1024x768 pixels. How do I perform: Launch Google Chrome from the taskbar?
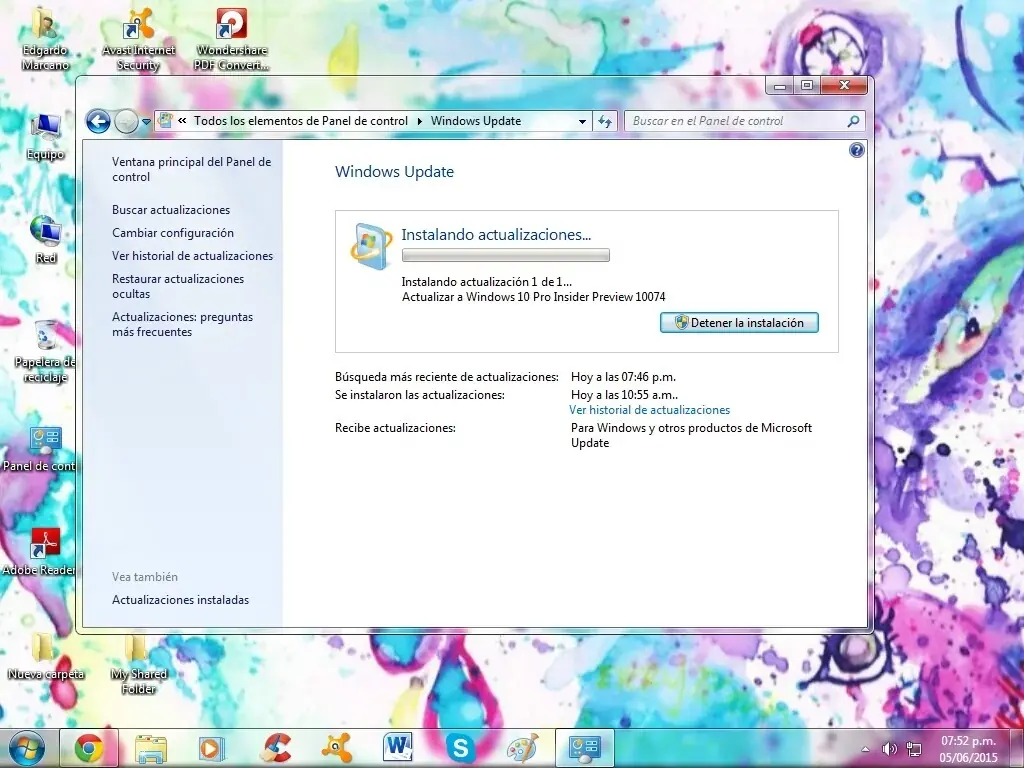click(x=89, y=748)
